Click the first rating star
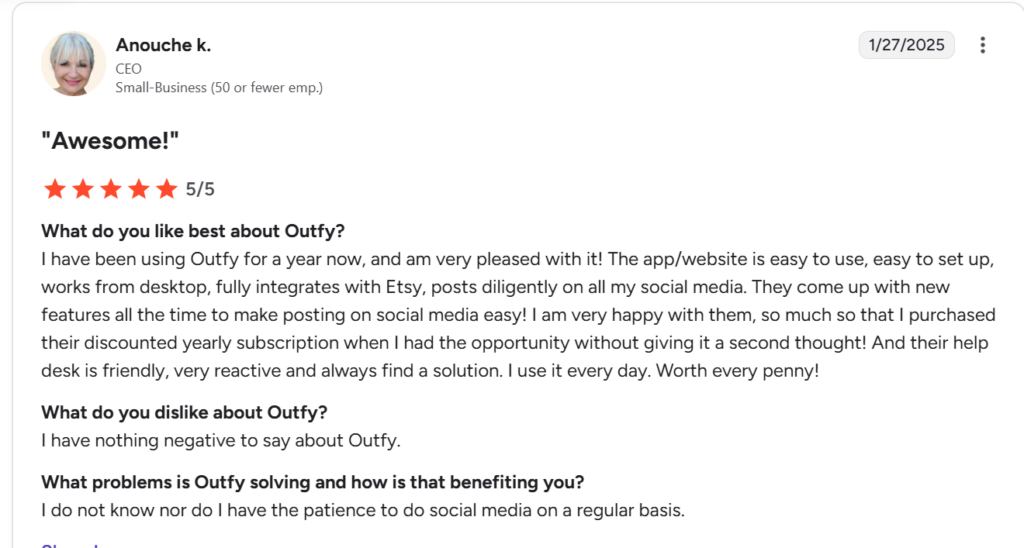1024x548 pixels. (x=54, y=189)
